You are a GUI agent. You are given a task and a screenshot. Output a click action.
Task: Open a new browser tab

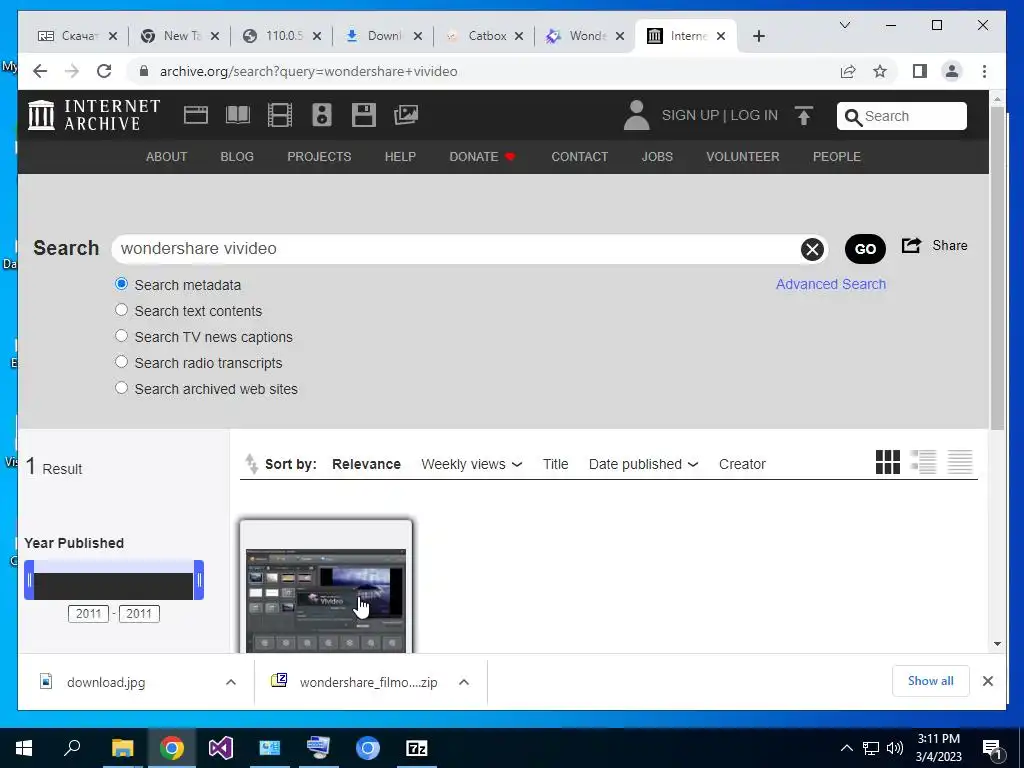[758, 36]
